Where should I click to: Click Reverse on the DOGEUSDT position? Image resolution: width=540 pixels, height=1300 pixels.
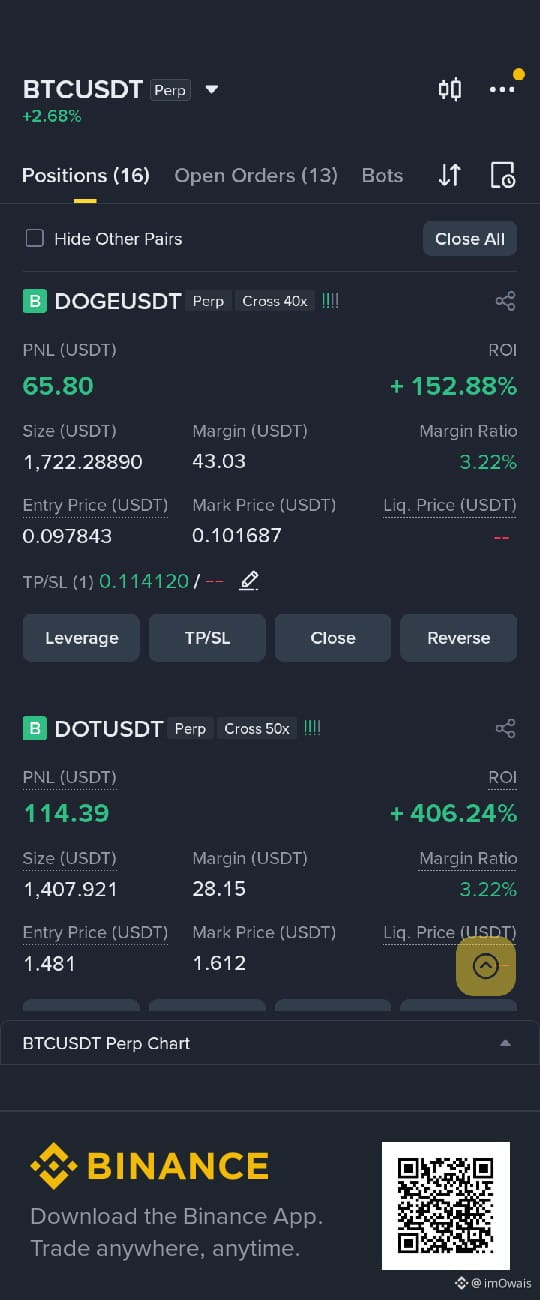(458, 638)
